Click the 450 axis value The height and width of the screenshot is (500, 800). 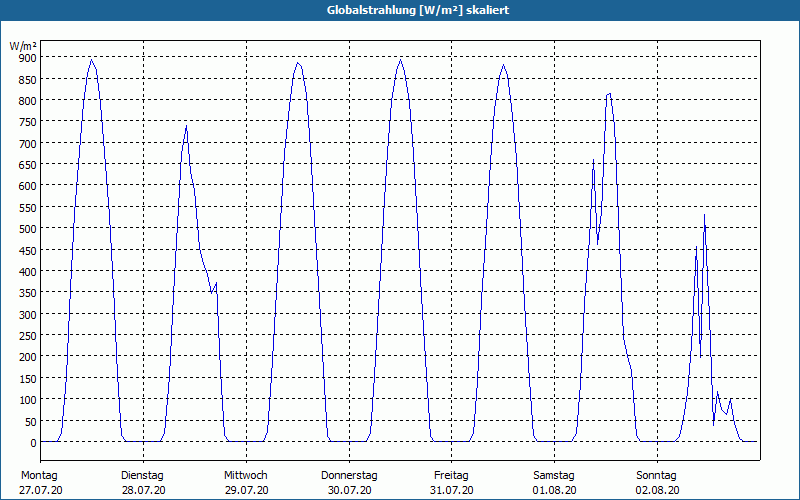pos(28,251)
